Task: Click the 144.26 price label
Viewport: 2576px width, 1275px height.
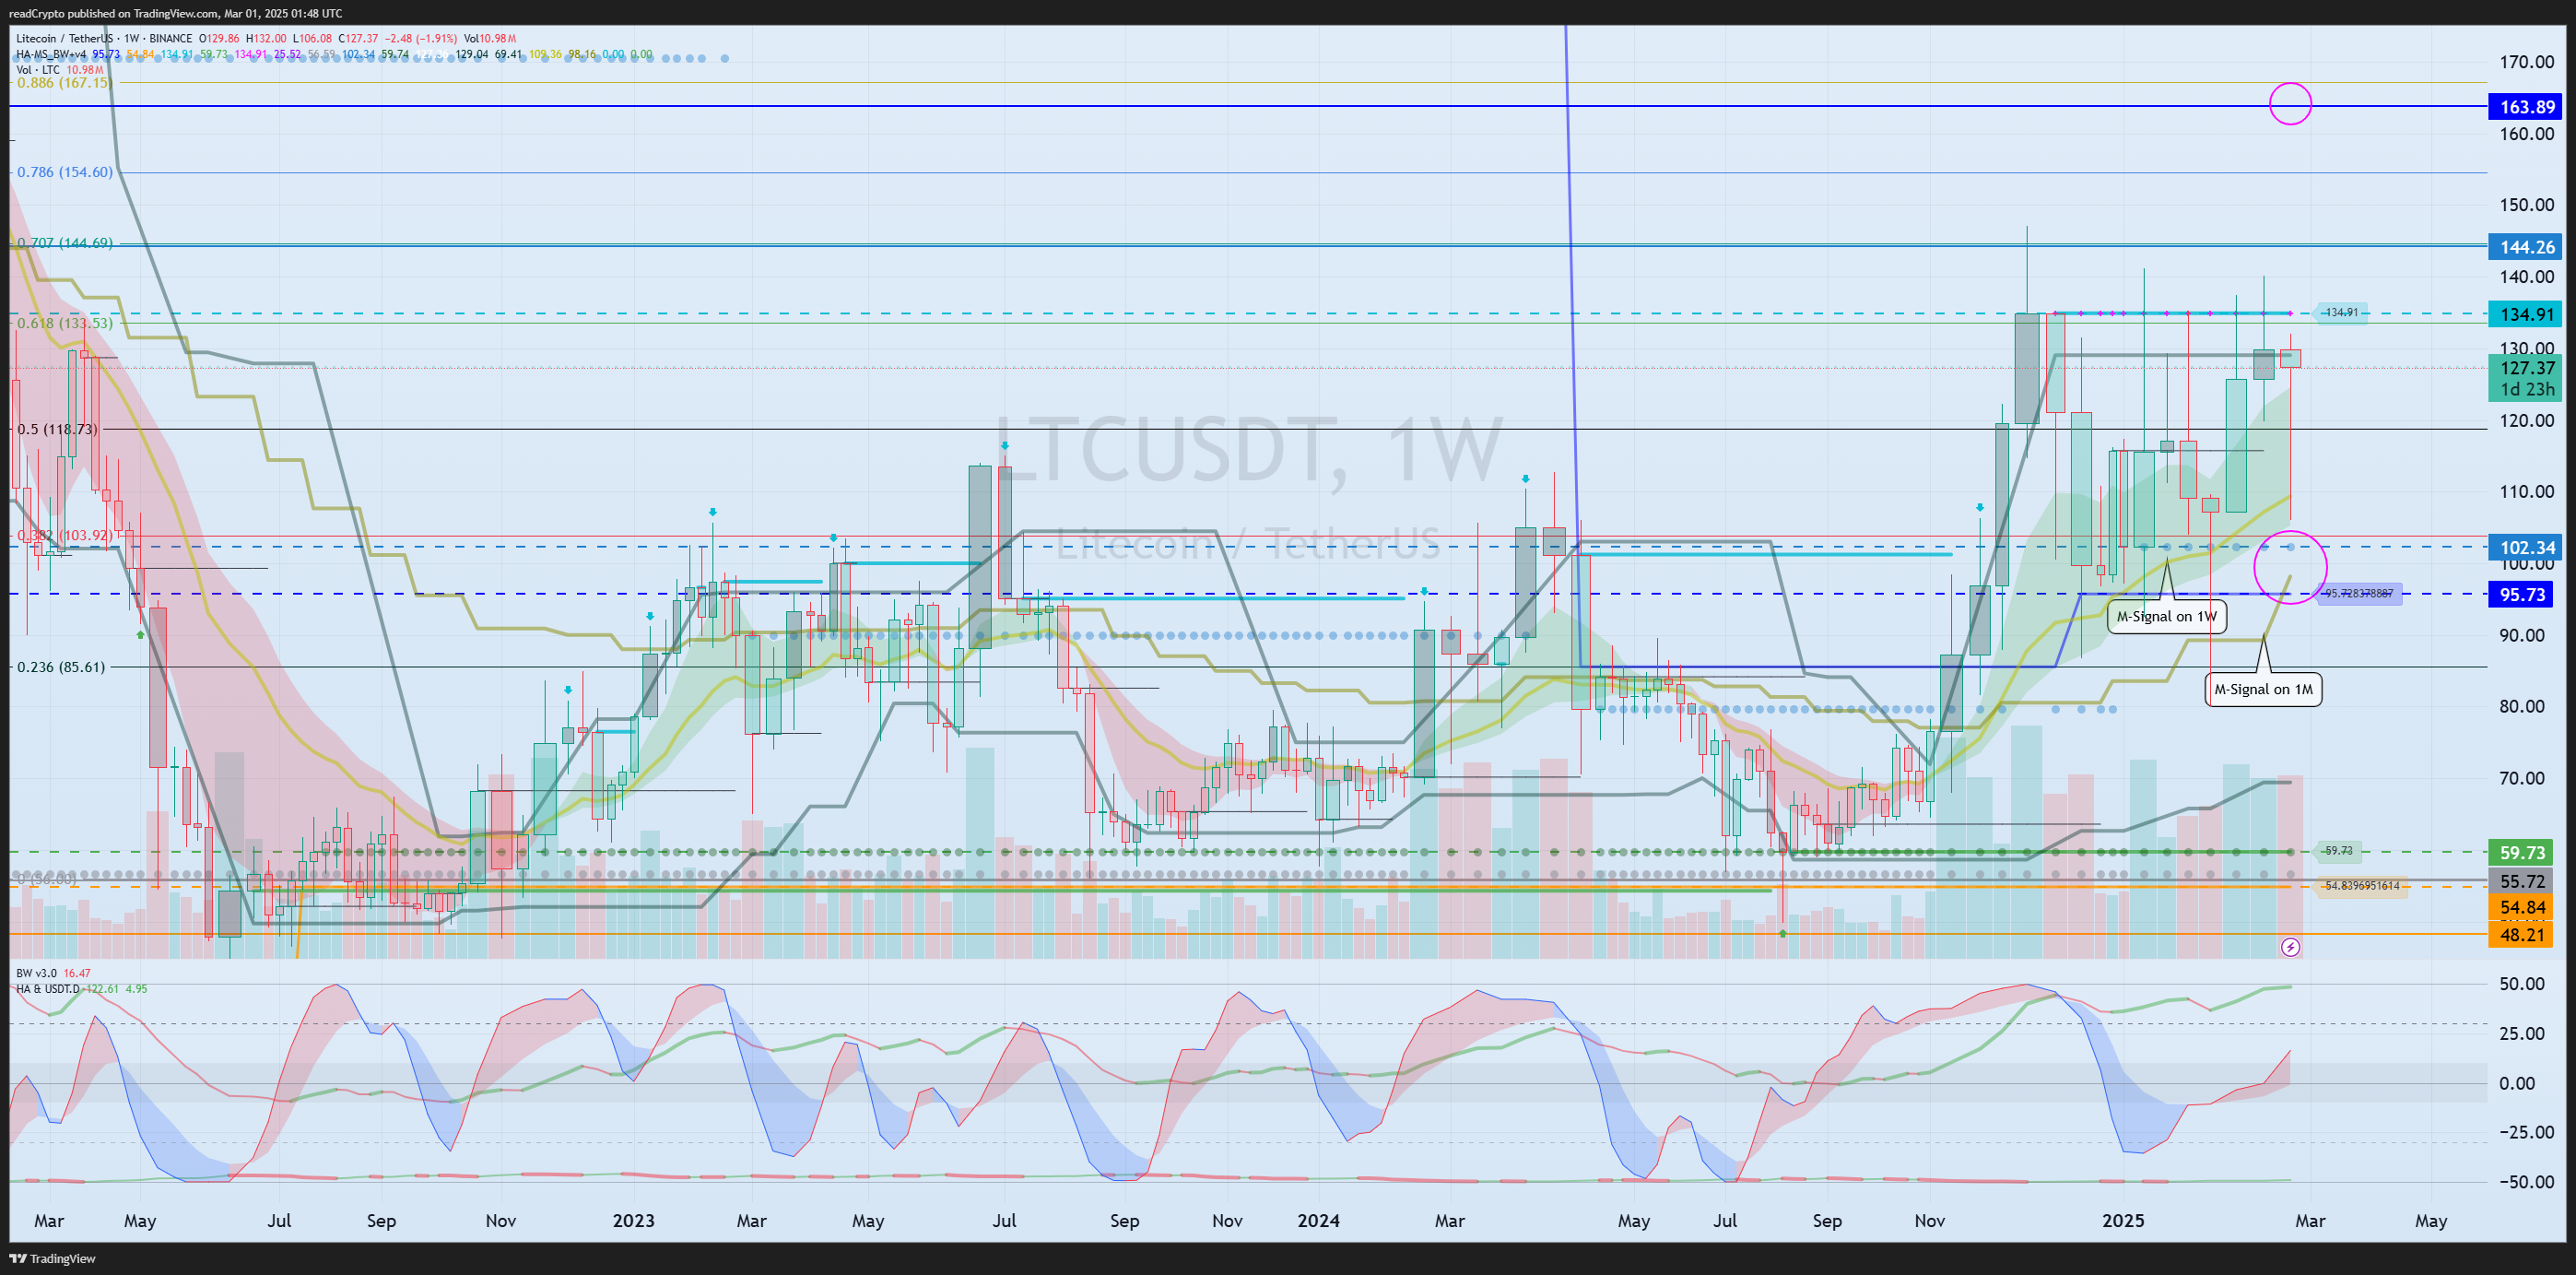Action: click(x=2524, y=247)
